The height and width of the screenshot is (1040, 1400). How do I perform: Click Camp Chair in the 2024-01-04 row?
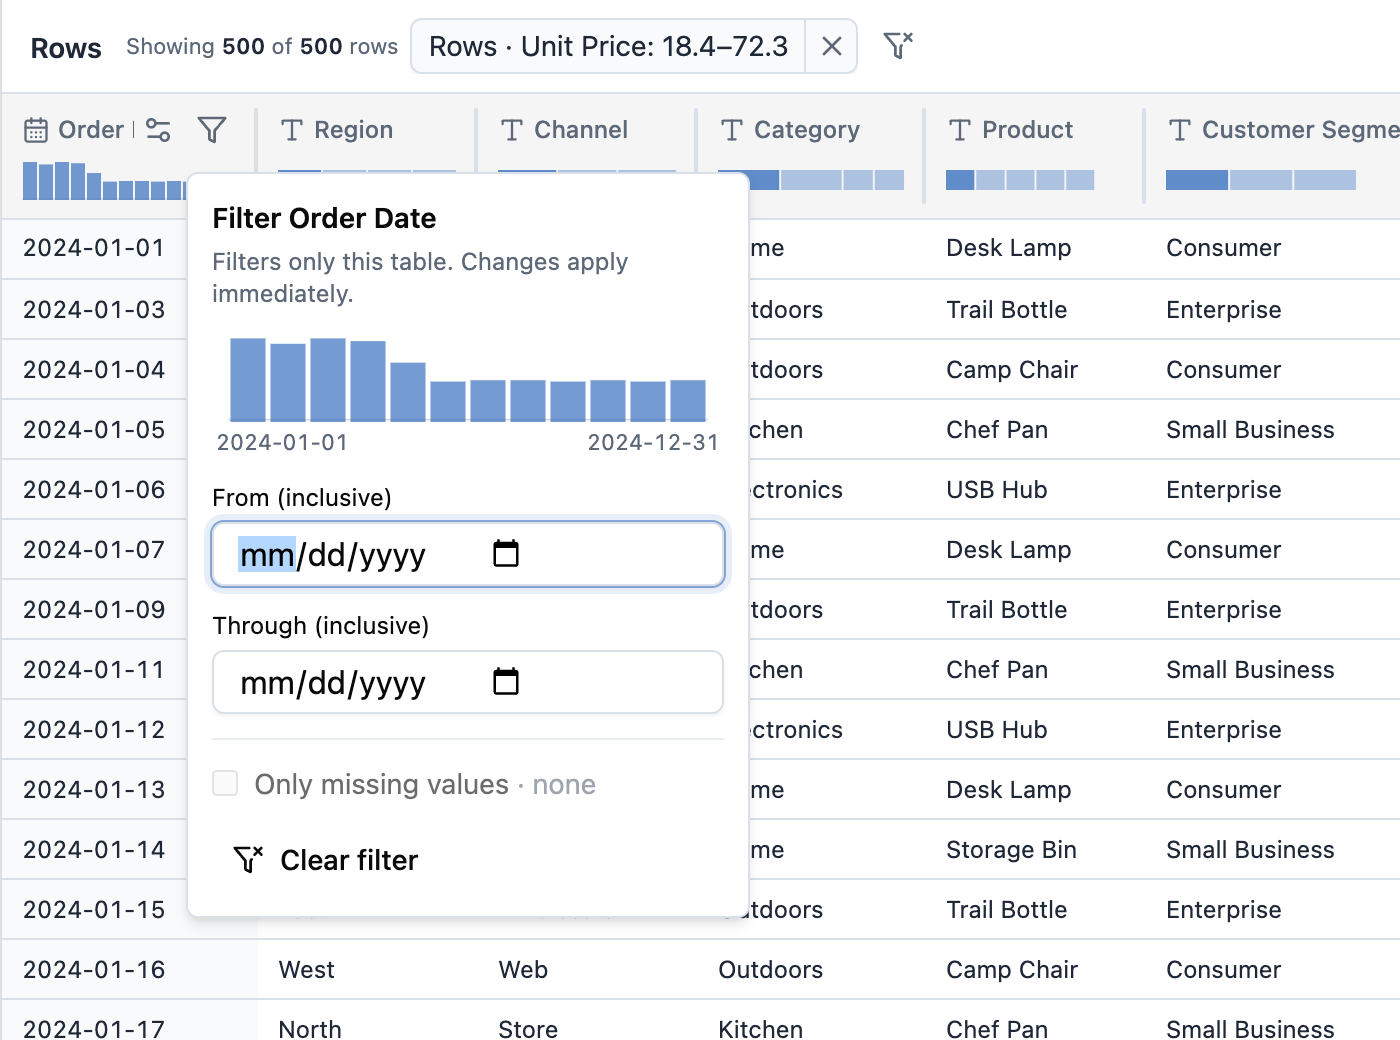(1012, 370)
